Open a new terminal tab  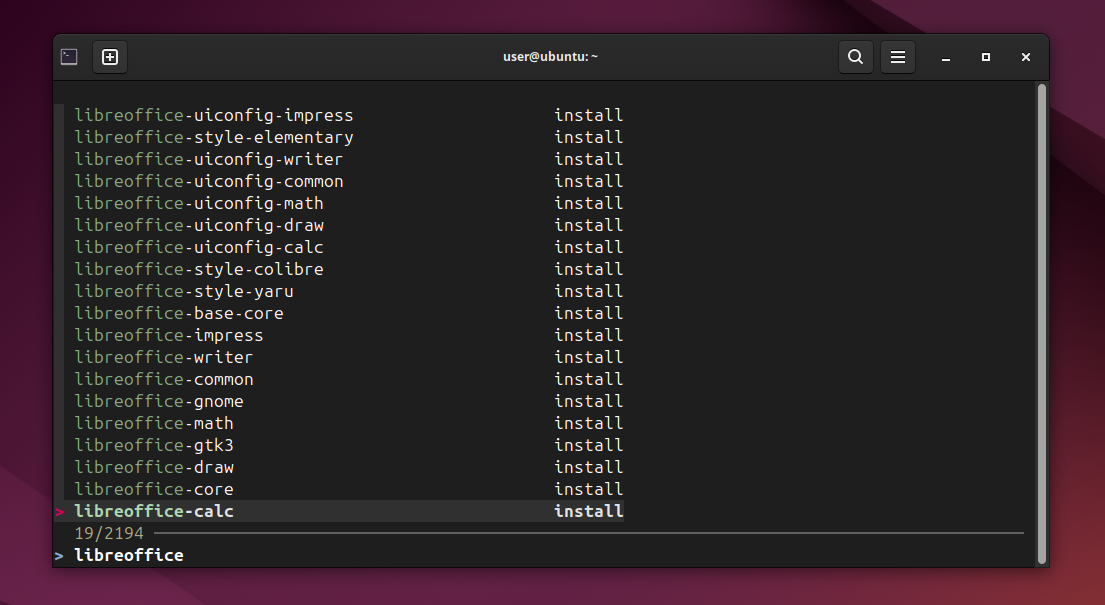coord(110,57)
